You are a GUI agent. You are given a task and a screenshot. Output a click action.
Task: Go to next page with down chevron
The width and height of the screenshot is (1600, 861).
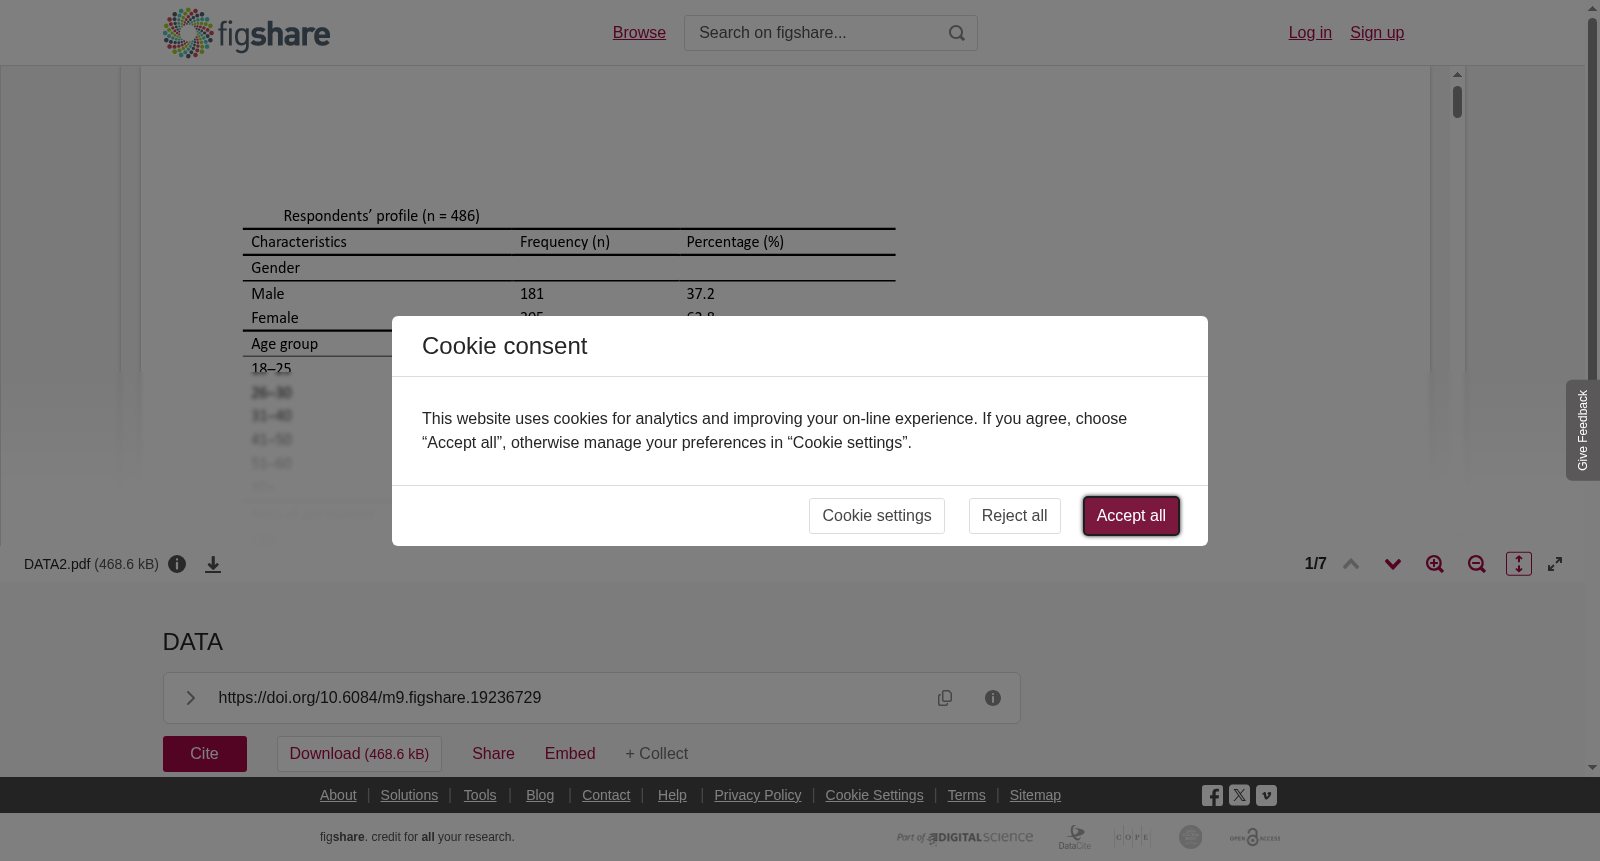click(1393, 564)
